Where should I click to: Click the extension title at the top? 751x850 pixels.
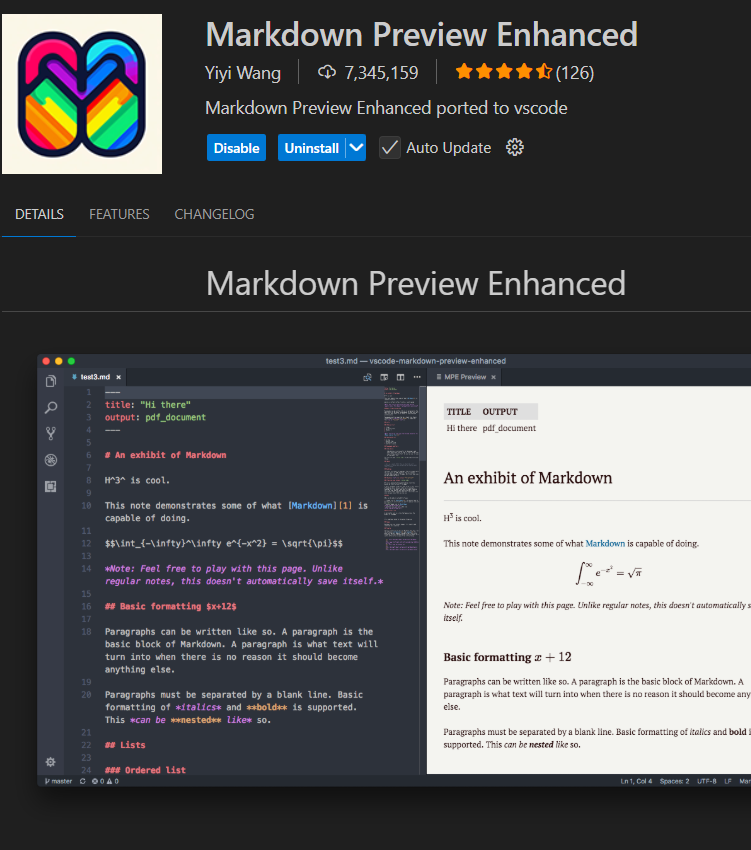coord(421,35)
